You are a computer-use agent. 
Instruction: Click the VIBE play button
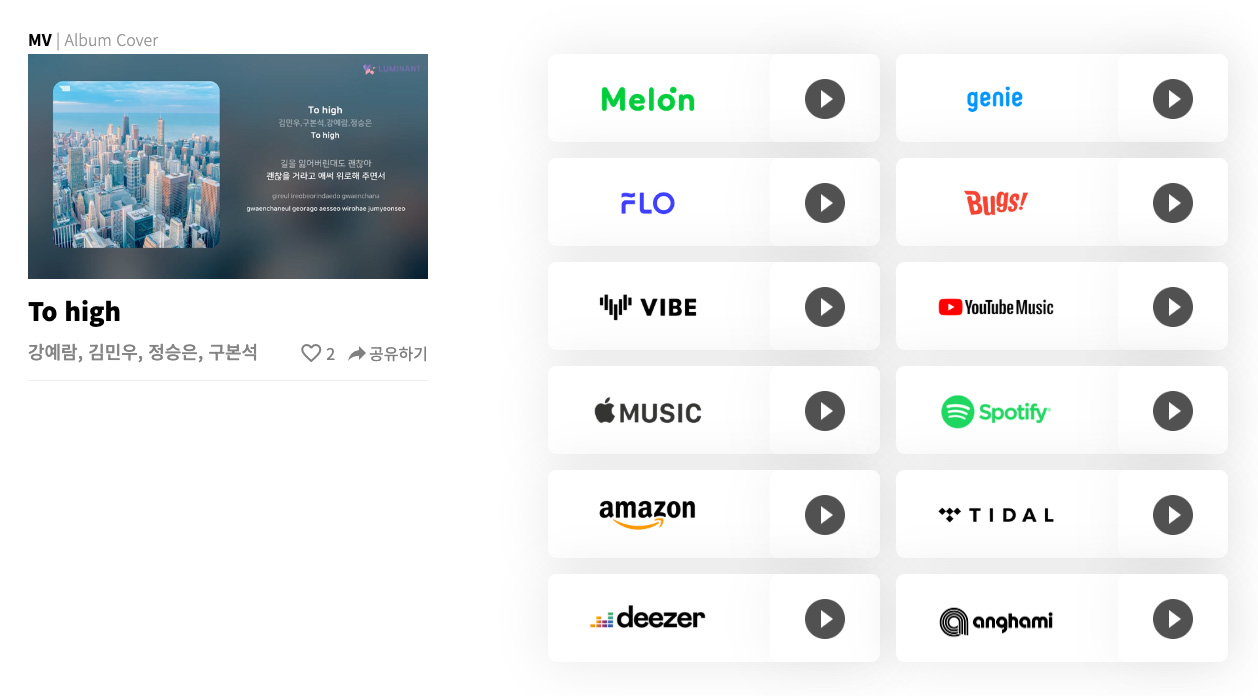tap(824, 307)
